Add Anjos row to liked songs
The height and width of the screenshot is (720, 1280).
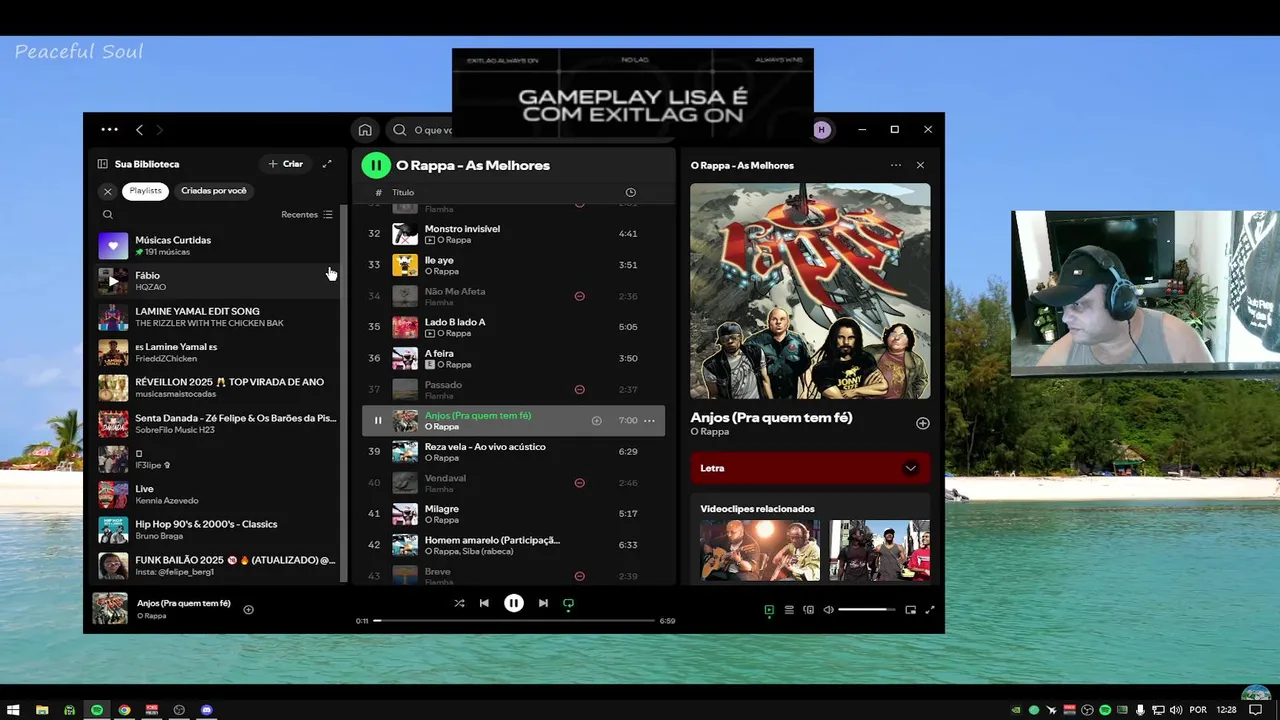pyautogui.click(x=596, y=421)
